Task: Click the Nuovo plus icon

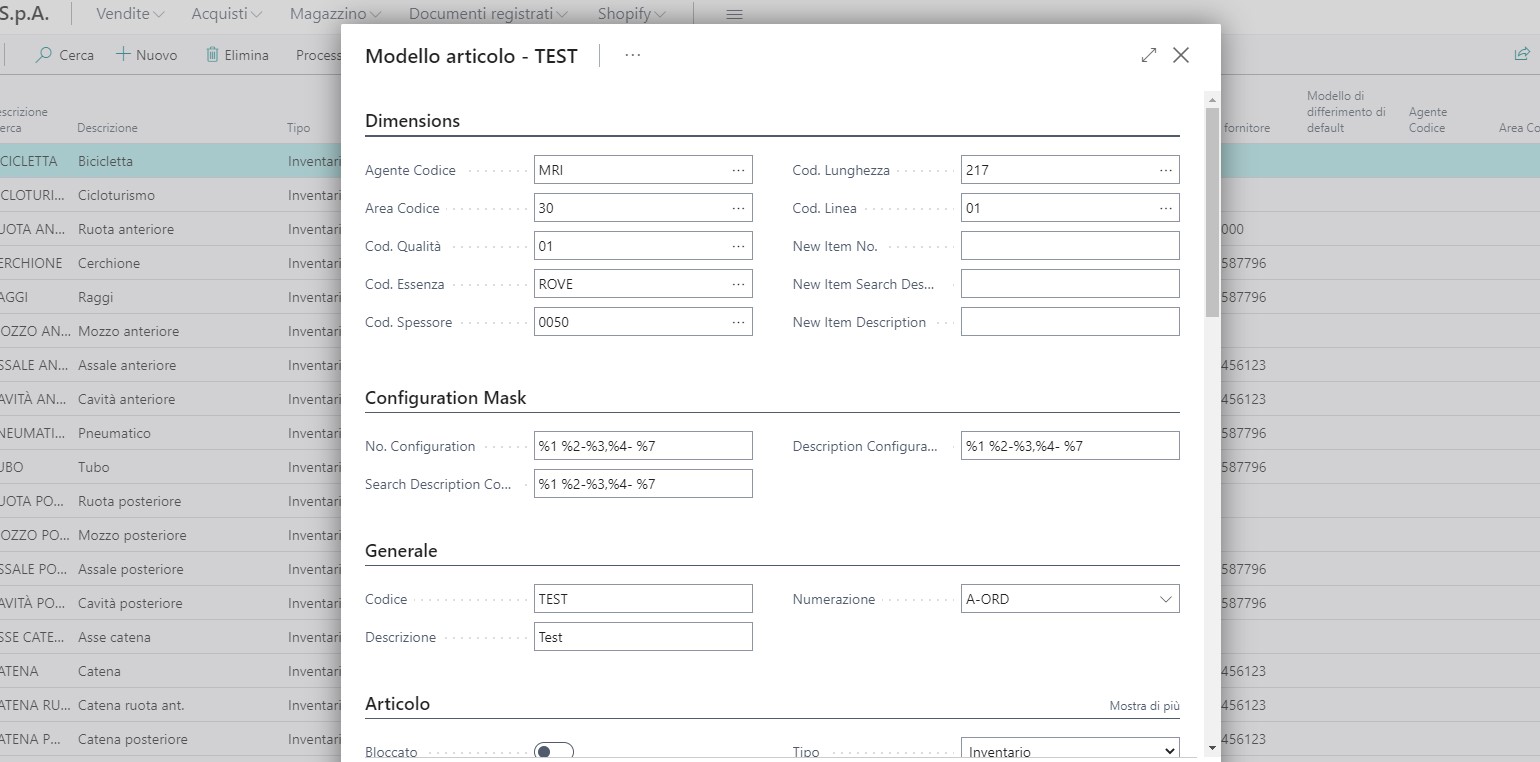Action: coord(124,55)
